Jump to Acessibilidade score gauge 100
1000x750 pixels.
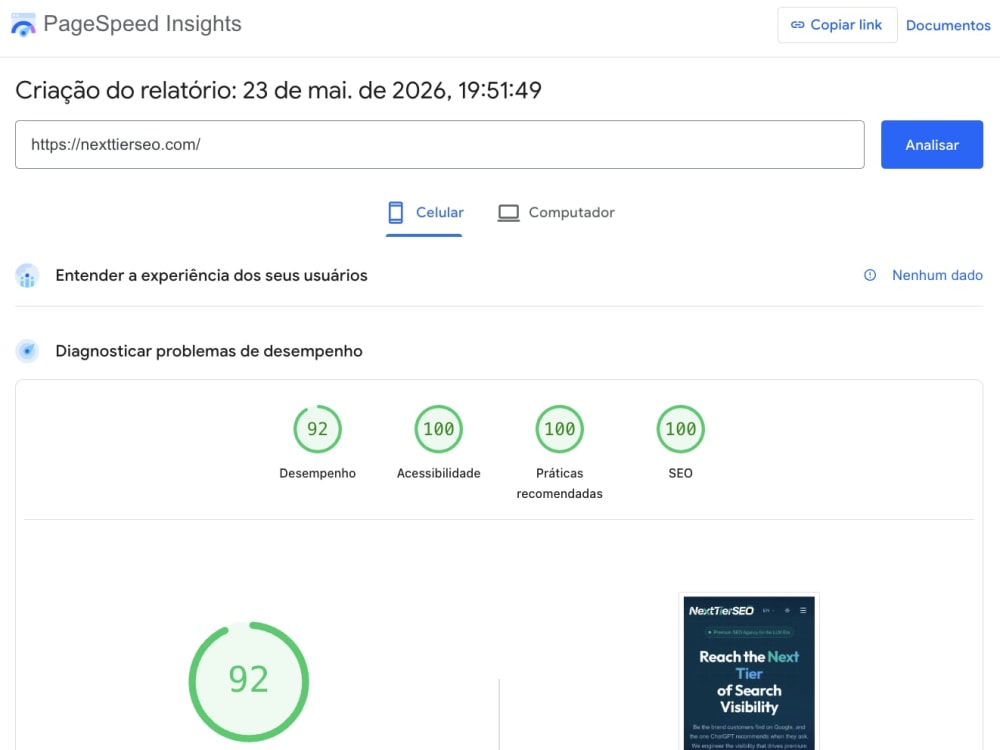(439, 429)
